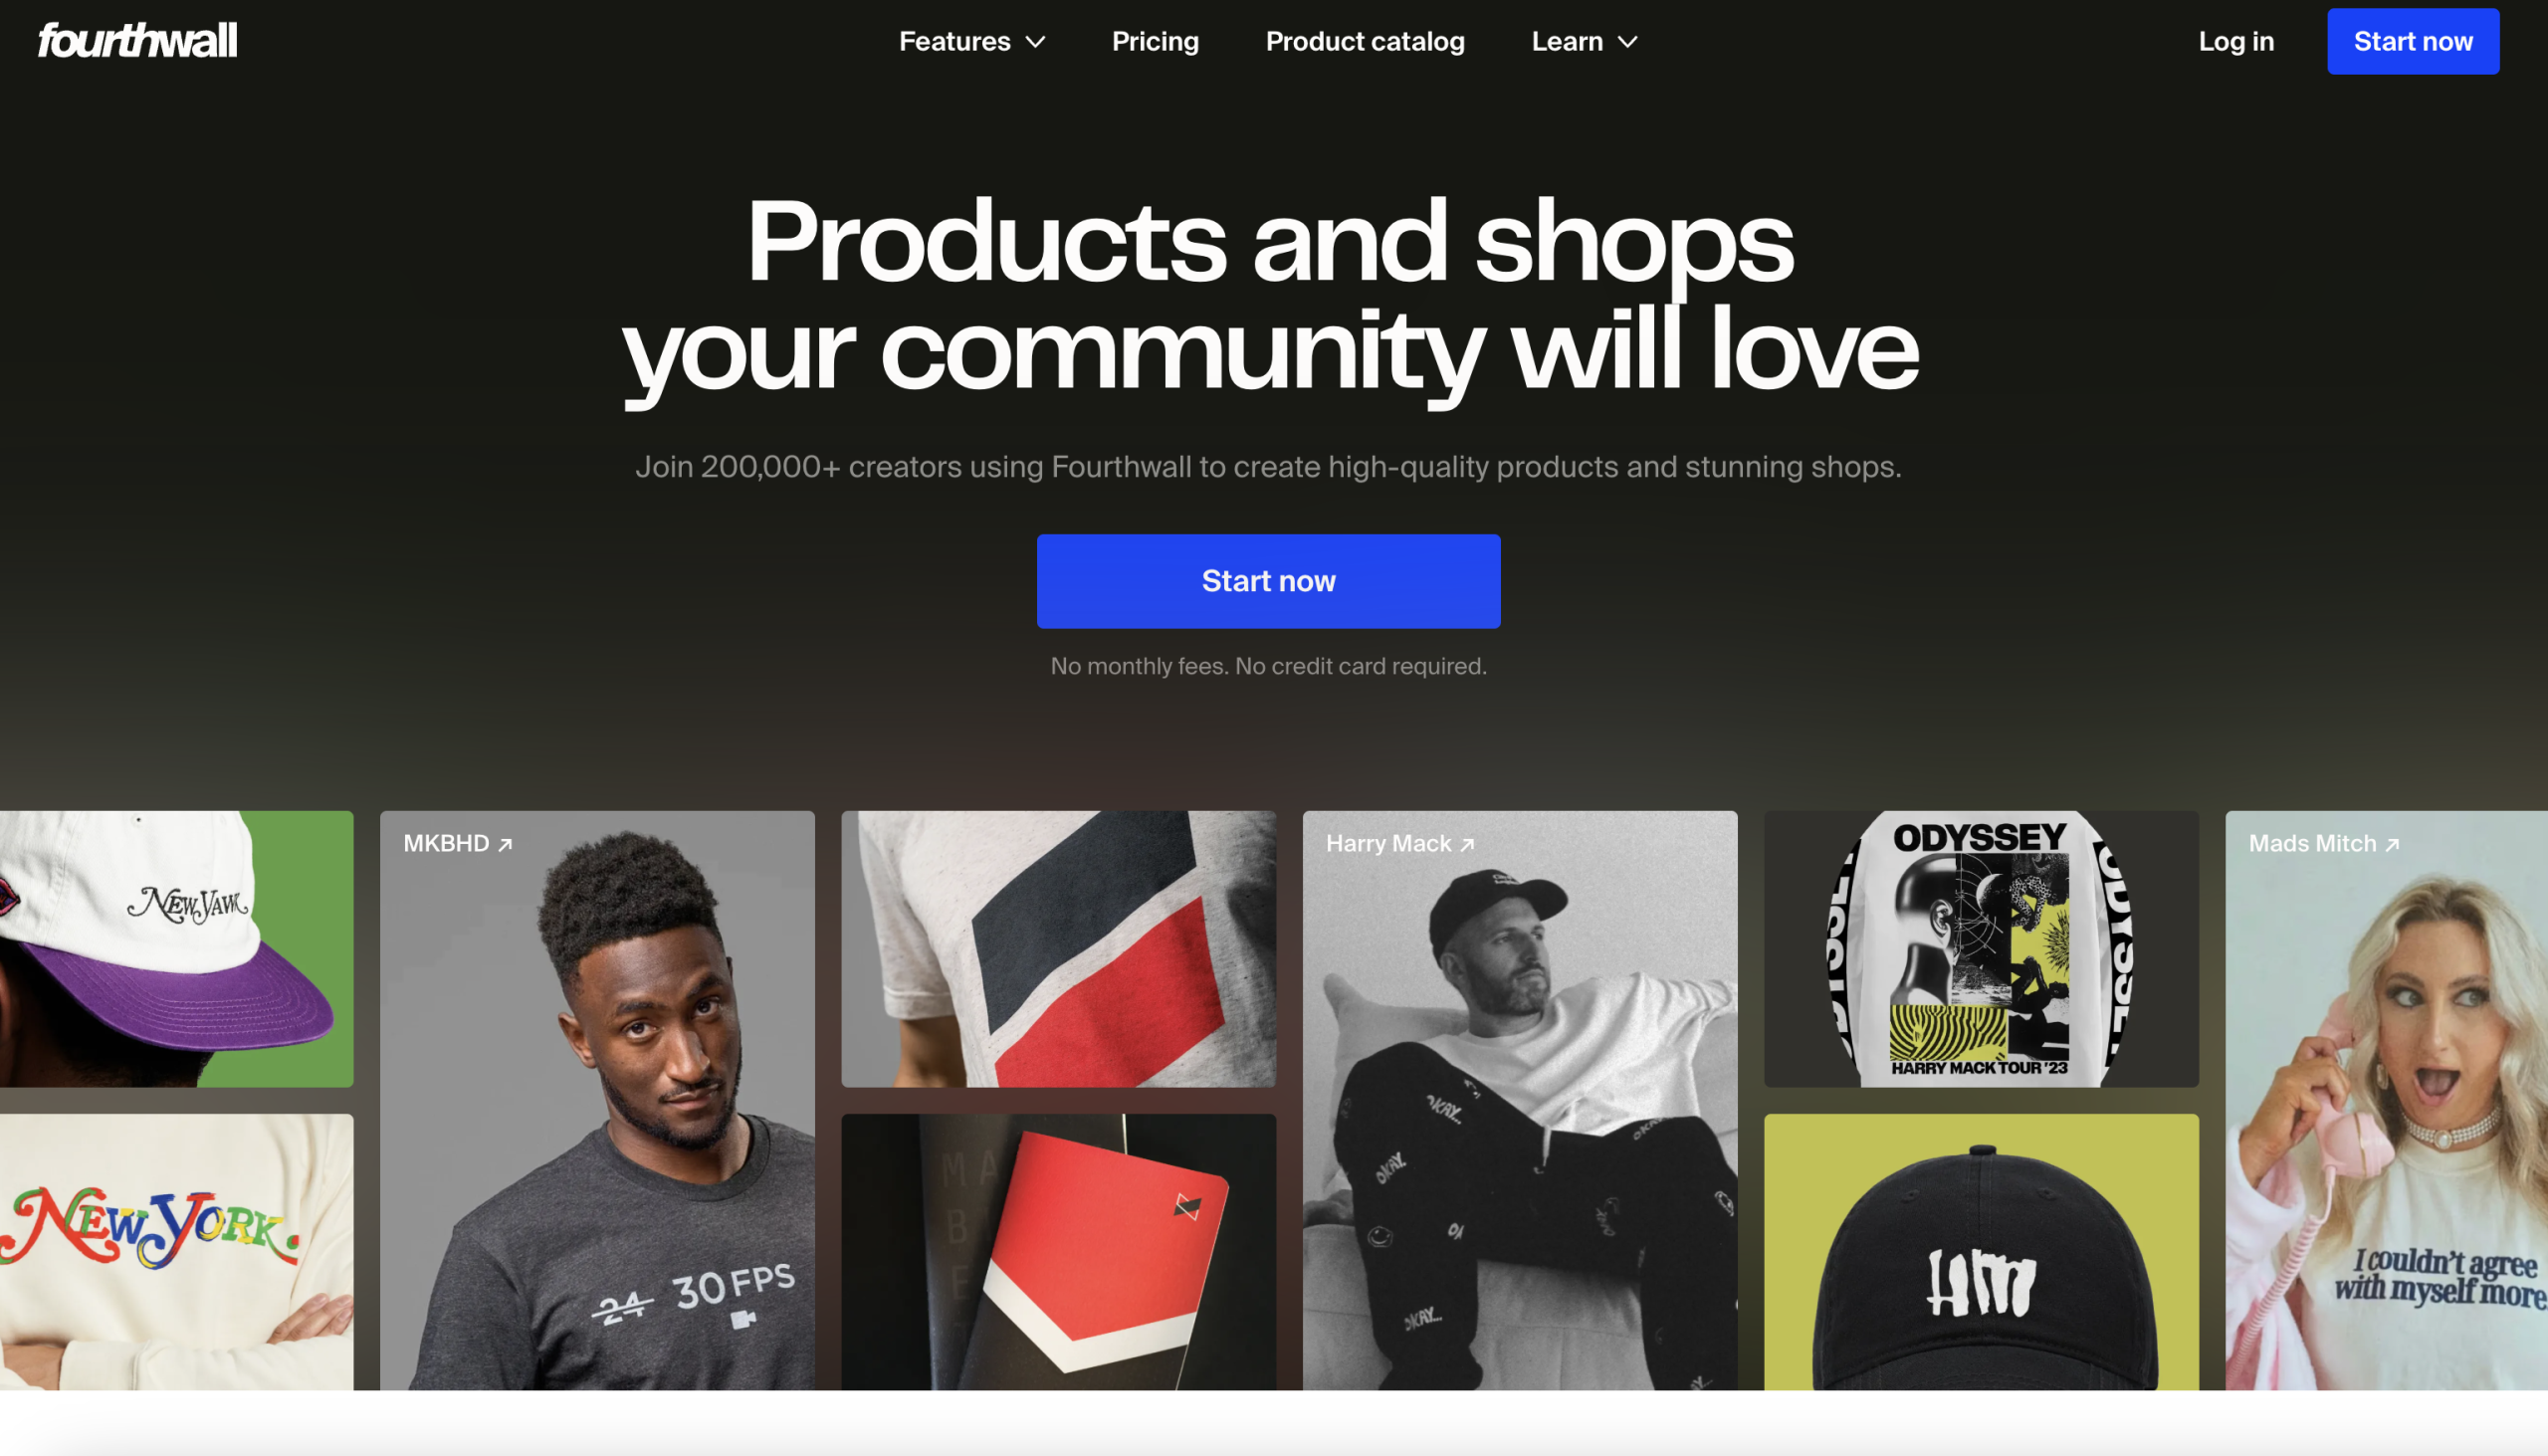Image resolution: width=2548 pixels, height=1456 pixels.
Task: Click the Mads Mitch external arrow icon
Action: [x=2392, y=845]
